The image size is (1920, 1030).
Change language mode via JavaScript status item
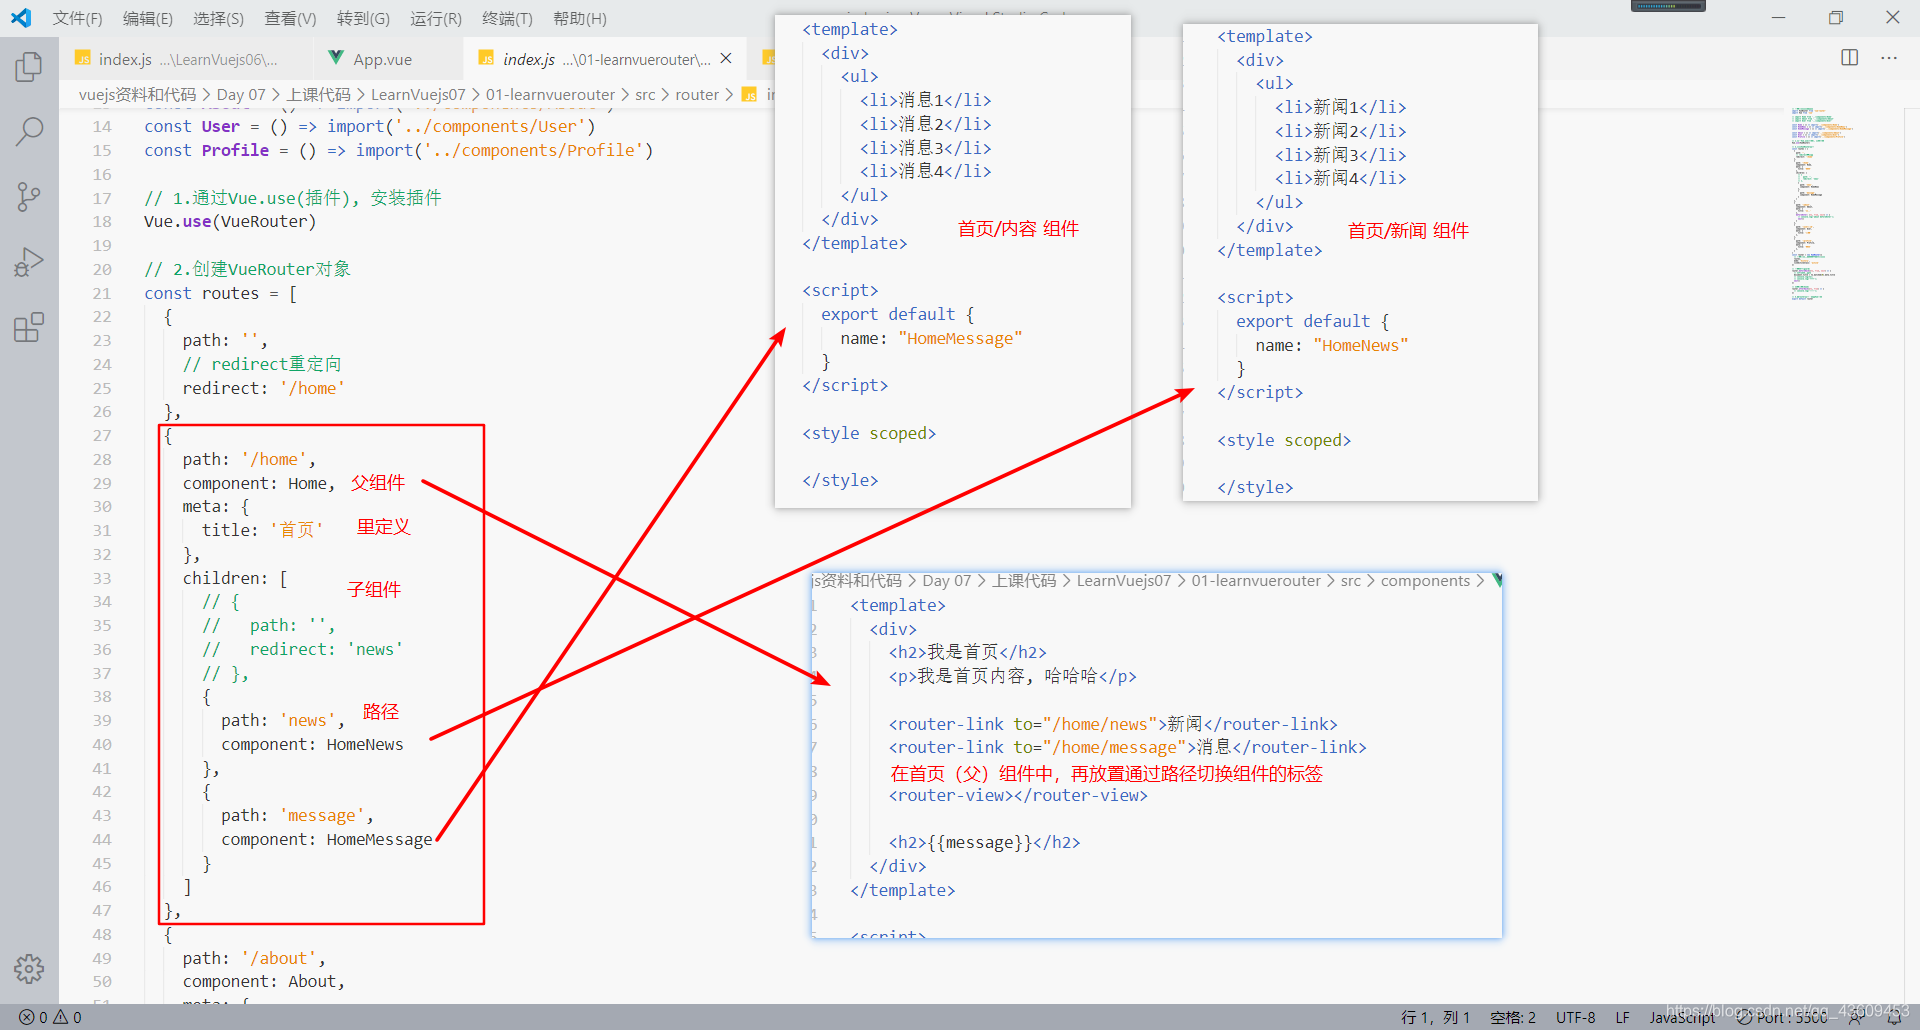(1682, 1017)
